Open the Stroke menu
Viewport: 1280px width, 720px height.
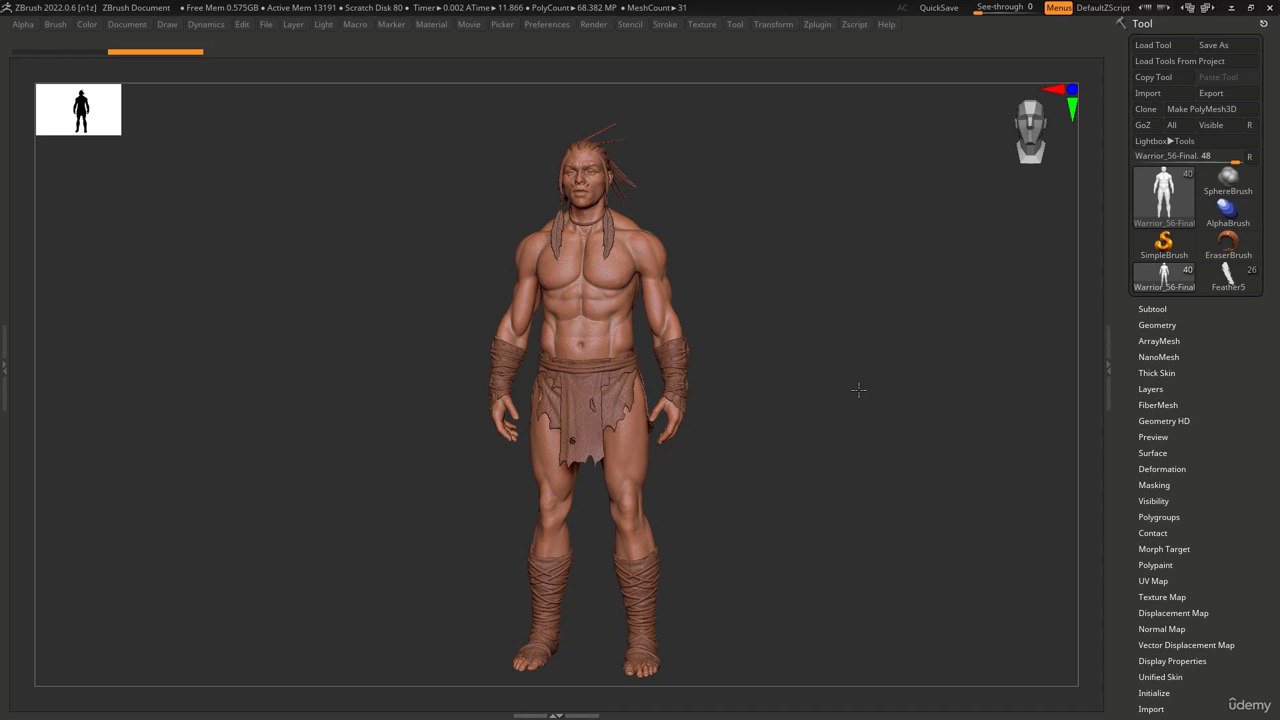(x=665, y=24)
